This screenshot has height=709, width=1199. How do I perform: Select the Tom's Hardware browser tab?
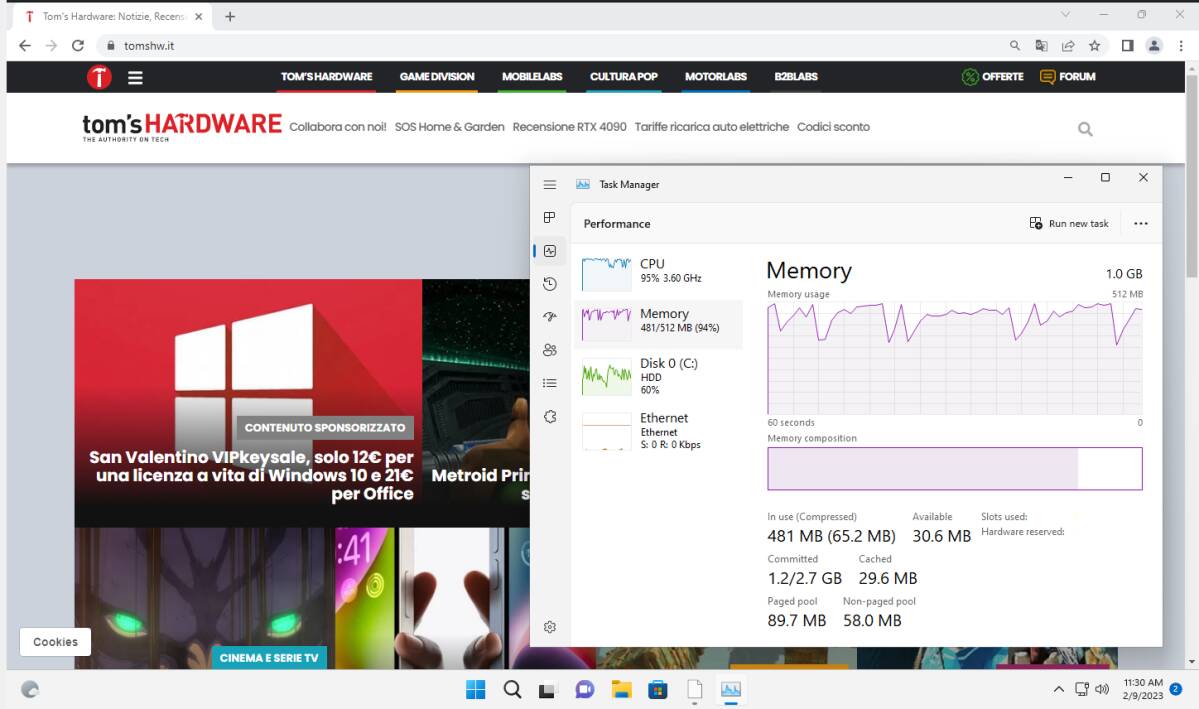110,16
